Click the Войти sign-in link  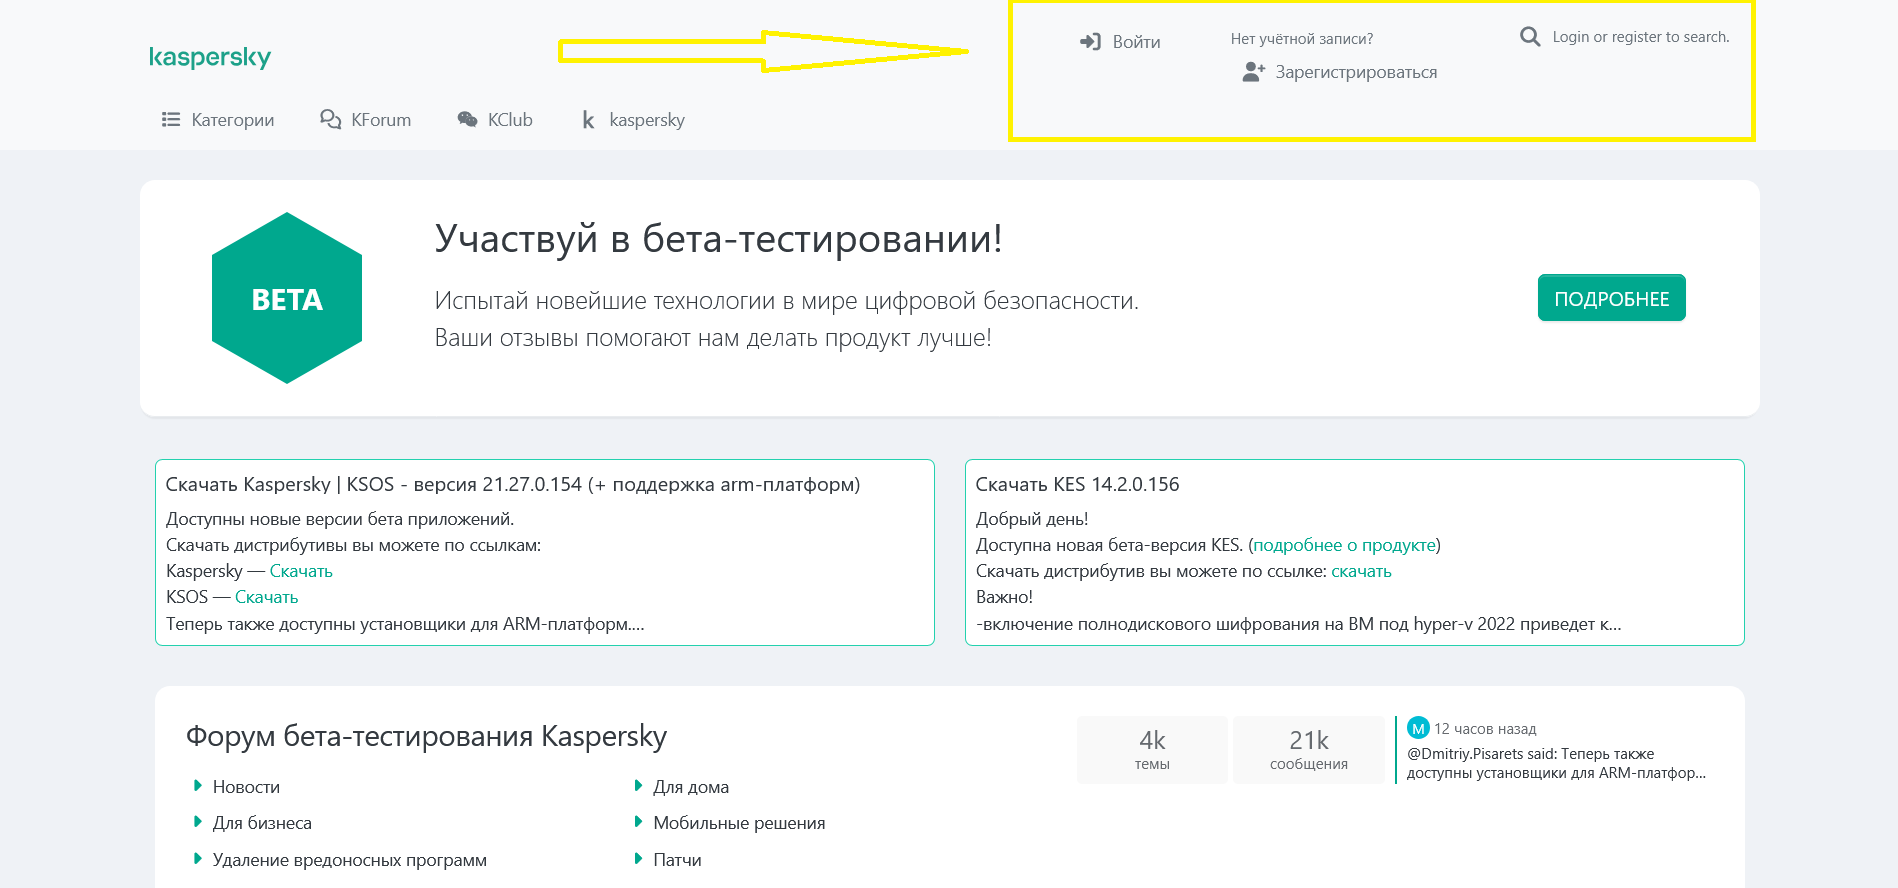pyautogui.click(x=1136, y=42)
